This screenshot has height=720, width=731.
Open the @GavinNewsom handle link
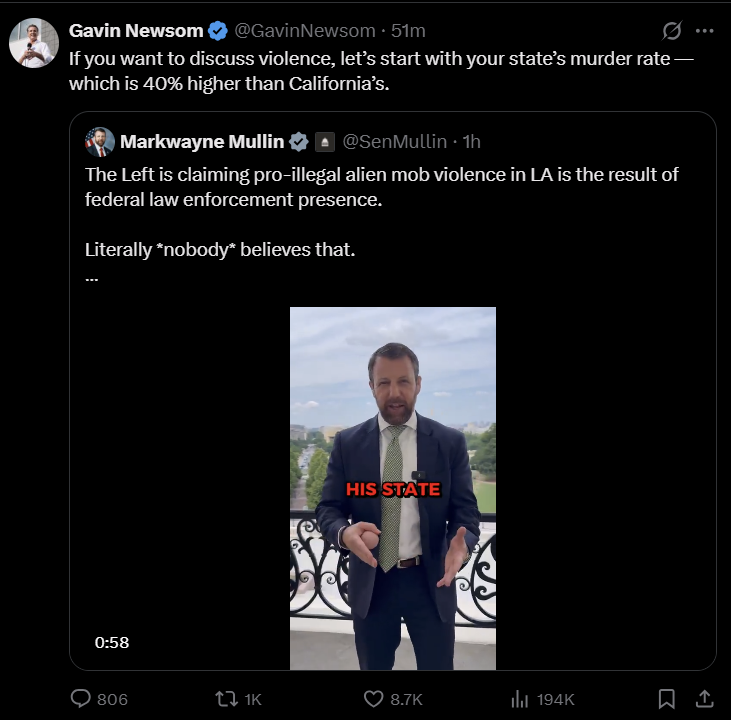(x=304, y=31)
